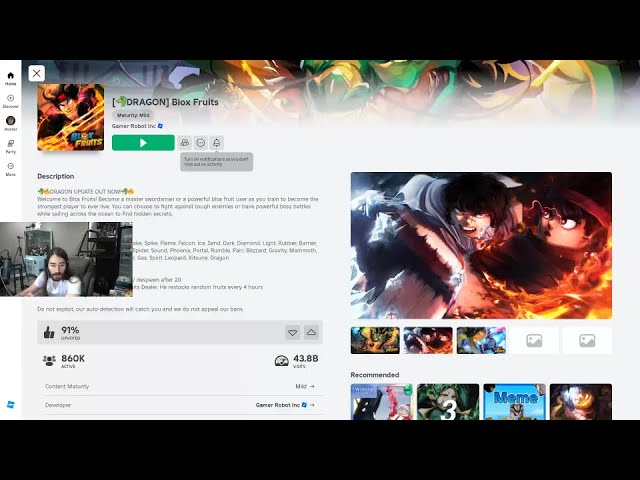Screen dimensions: 640x480
Task: Open the recommended Meme game tile
Action: (514, 402)
